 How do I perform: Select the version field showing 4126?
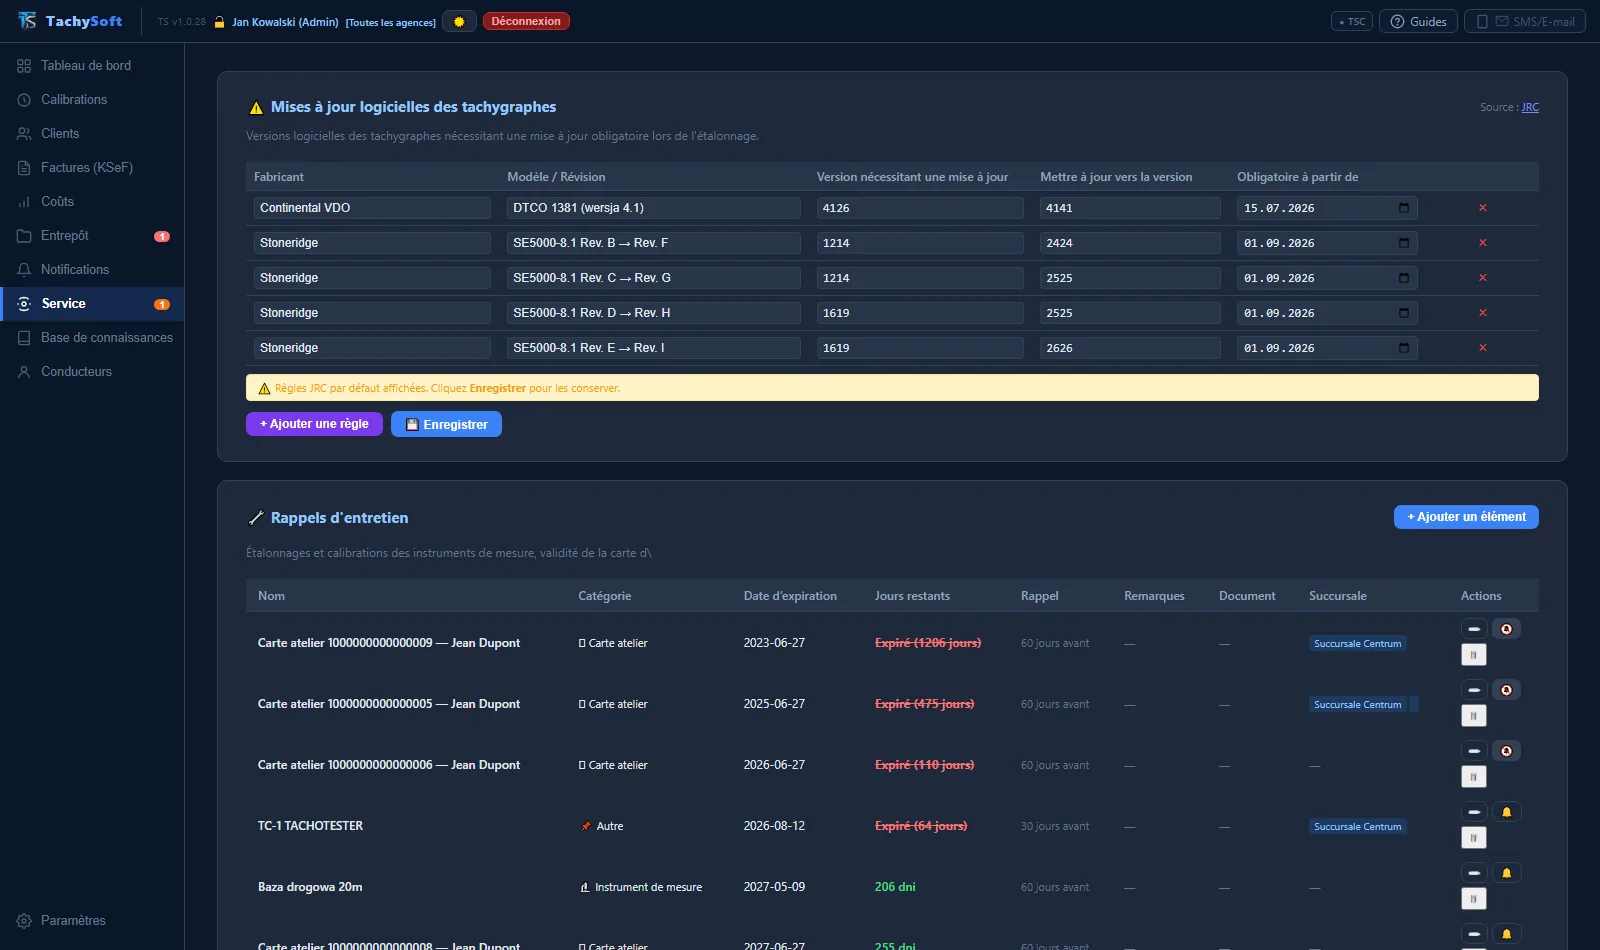pyautogui.click(x=920, y=208)
